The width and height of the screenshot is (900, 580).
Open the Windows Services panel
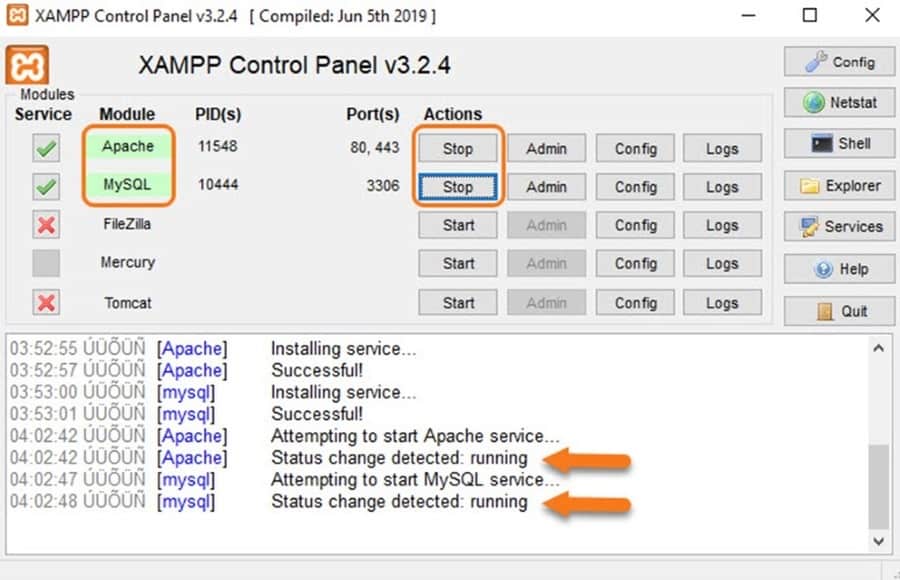839,226
